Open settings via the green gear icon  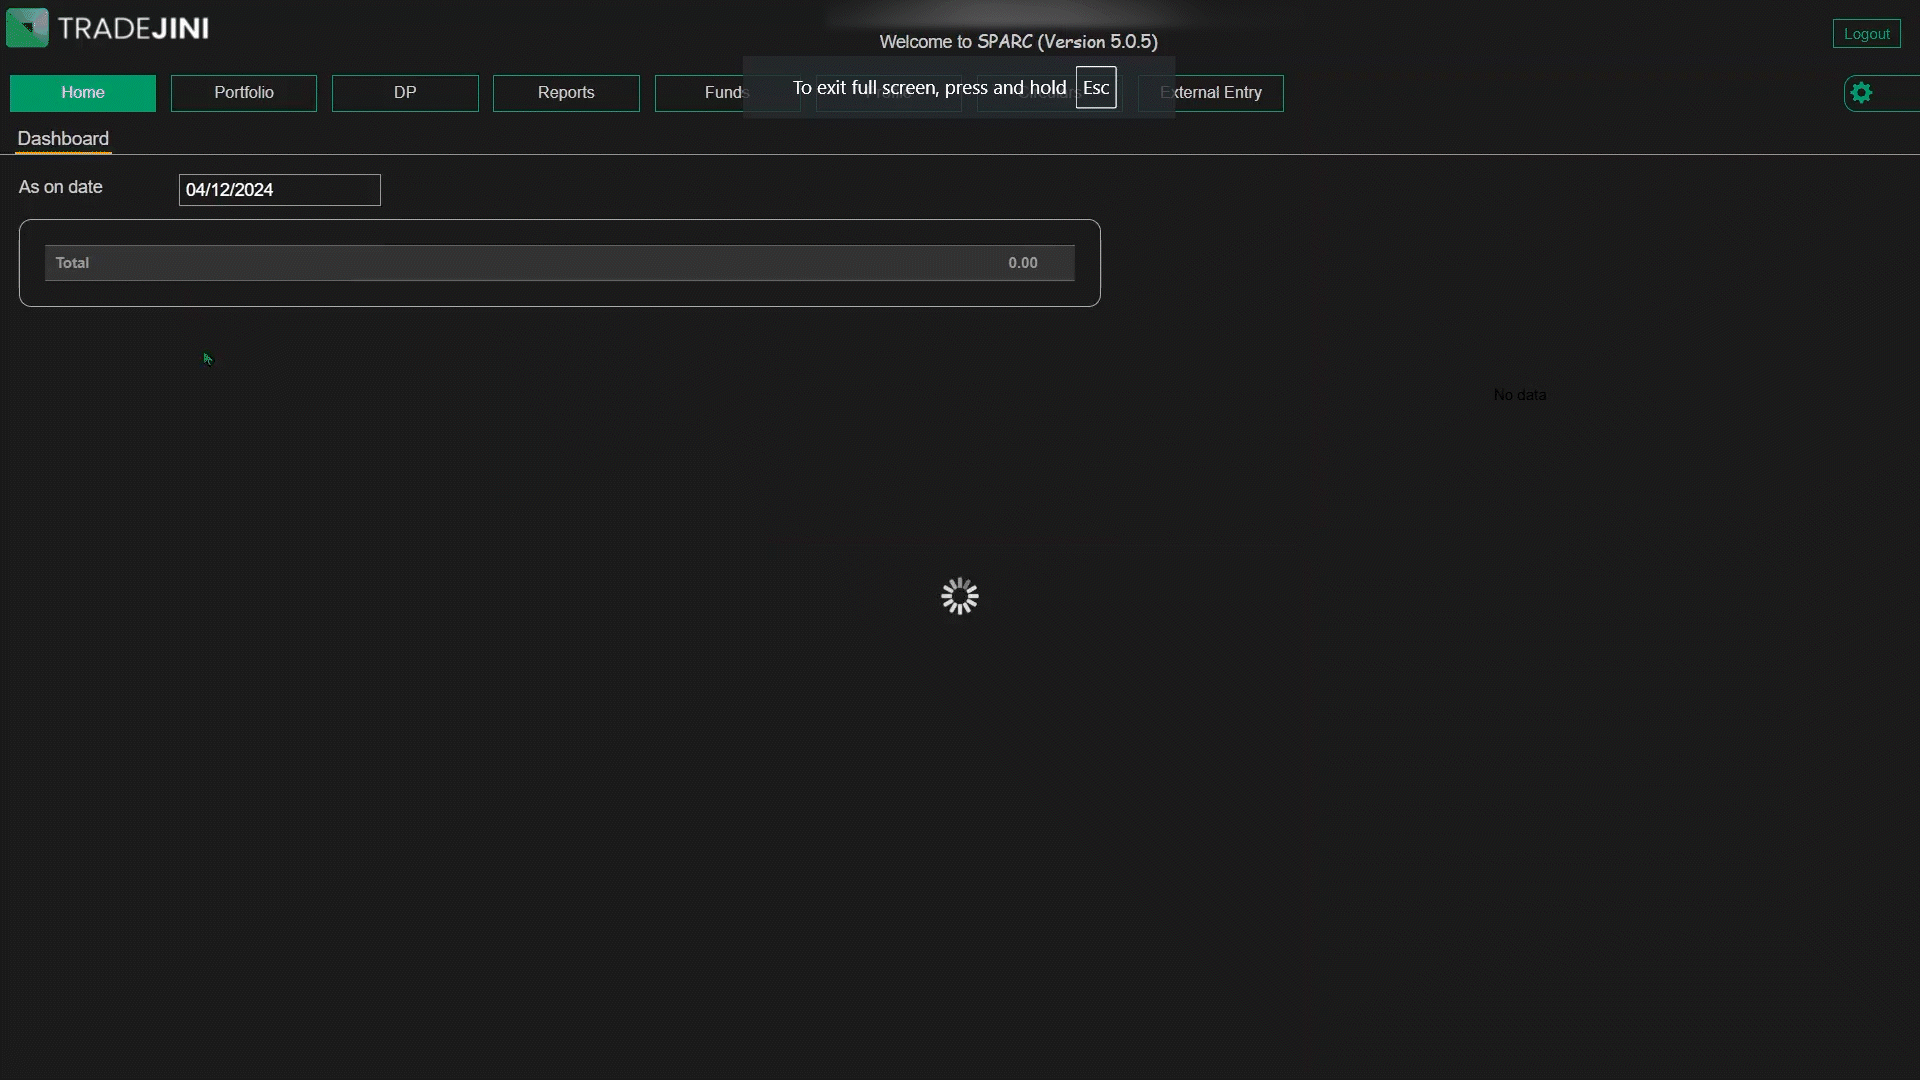point(1861,93)
